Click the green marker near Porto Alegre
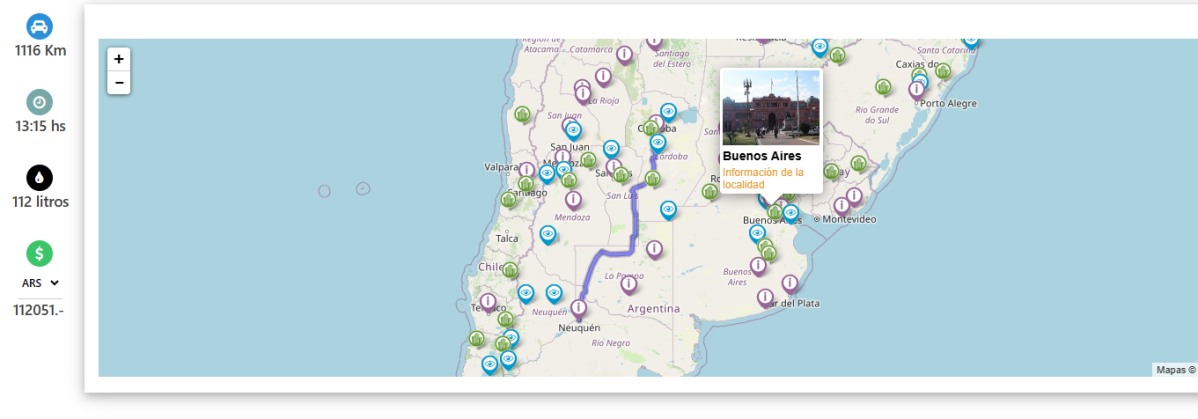The image size is (1198, 419). click(x=943, y=70)
